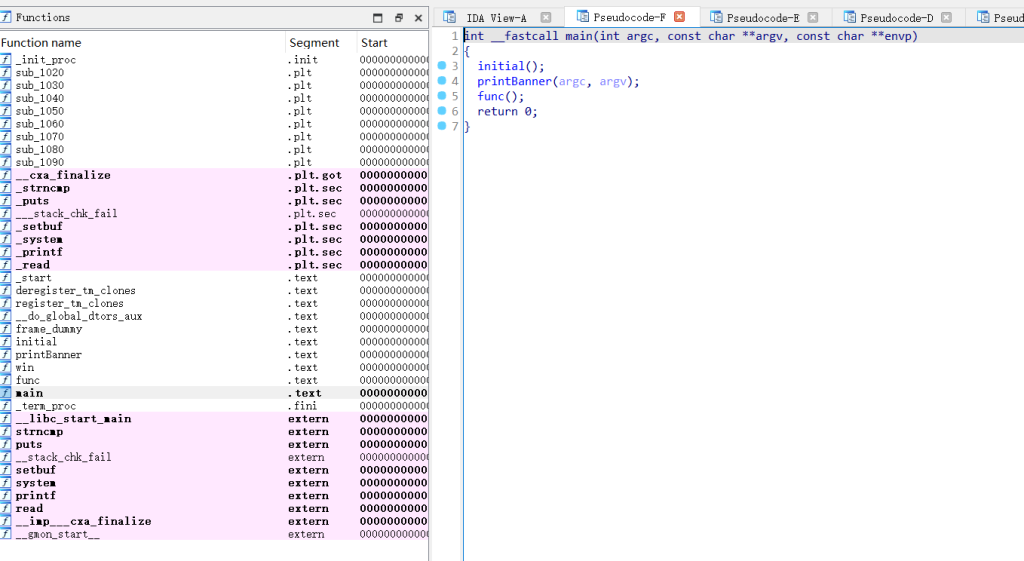
Task: Toggle breakpoint dot on line 3
Action: [x=442, y=65]
